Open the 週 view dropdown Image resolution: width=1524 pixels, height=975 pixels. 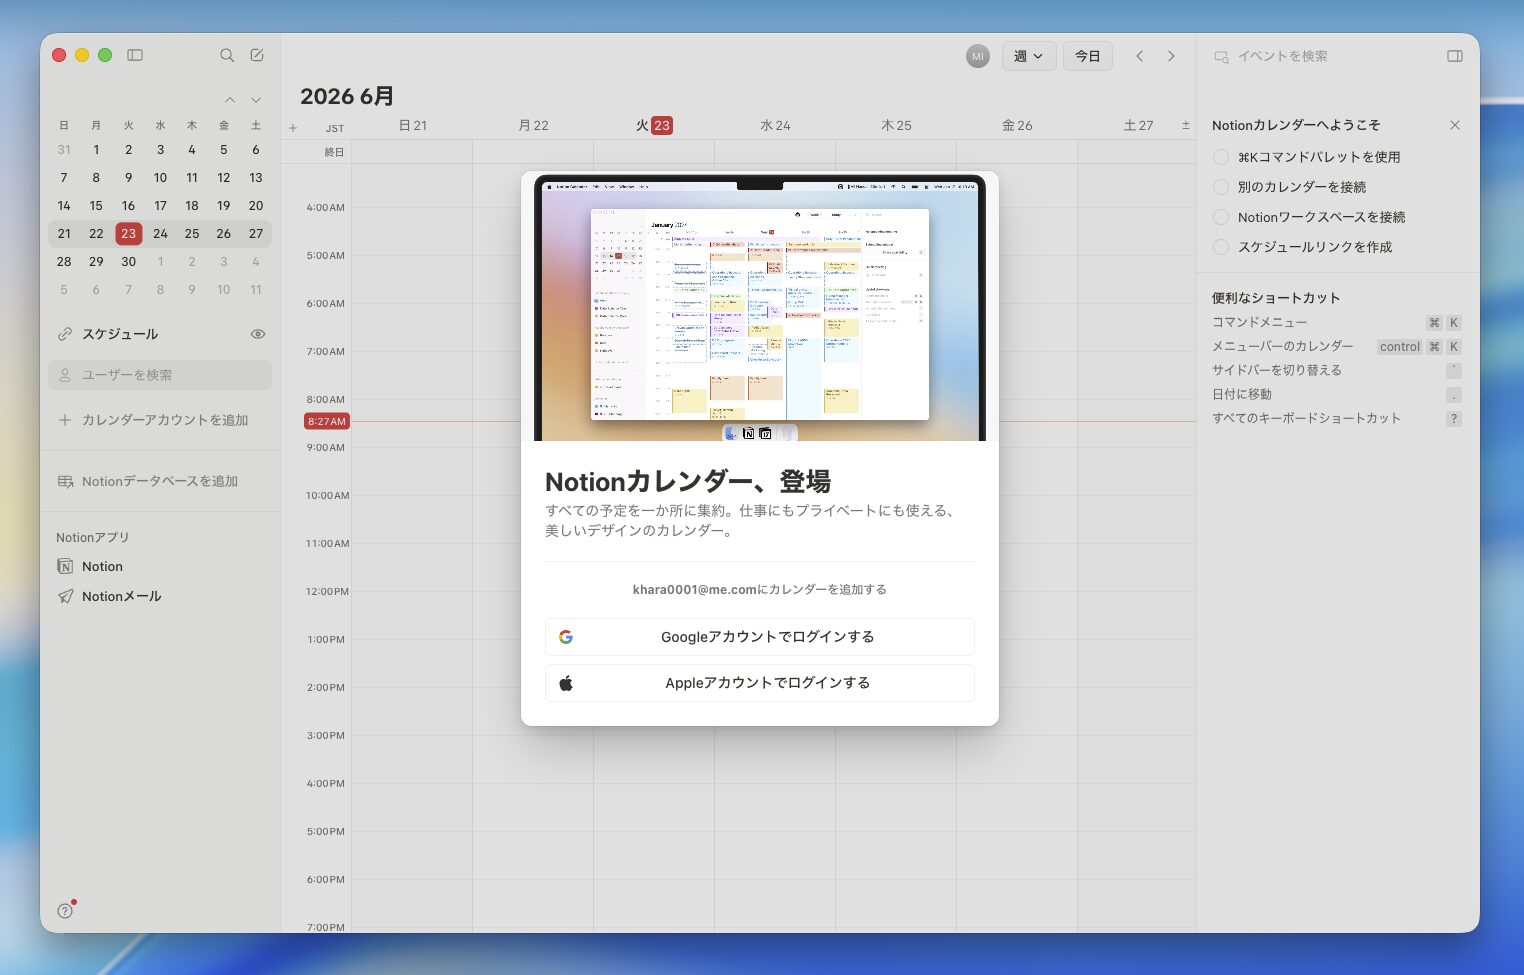[x=1027, y=56]
